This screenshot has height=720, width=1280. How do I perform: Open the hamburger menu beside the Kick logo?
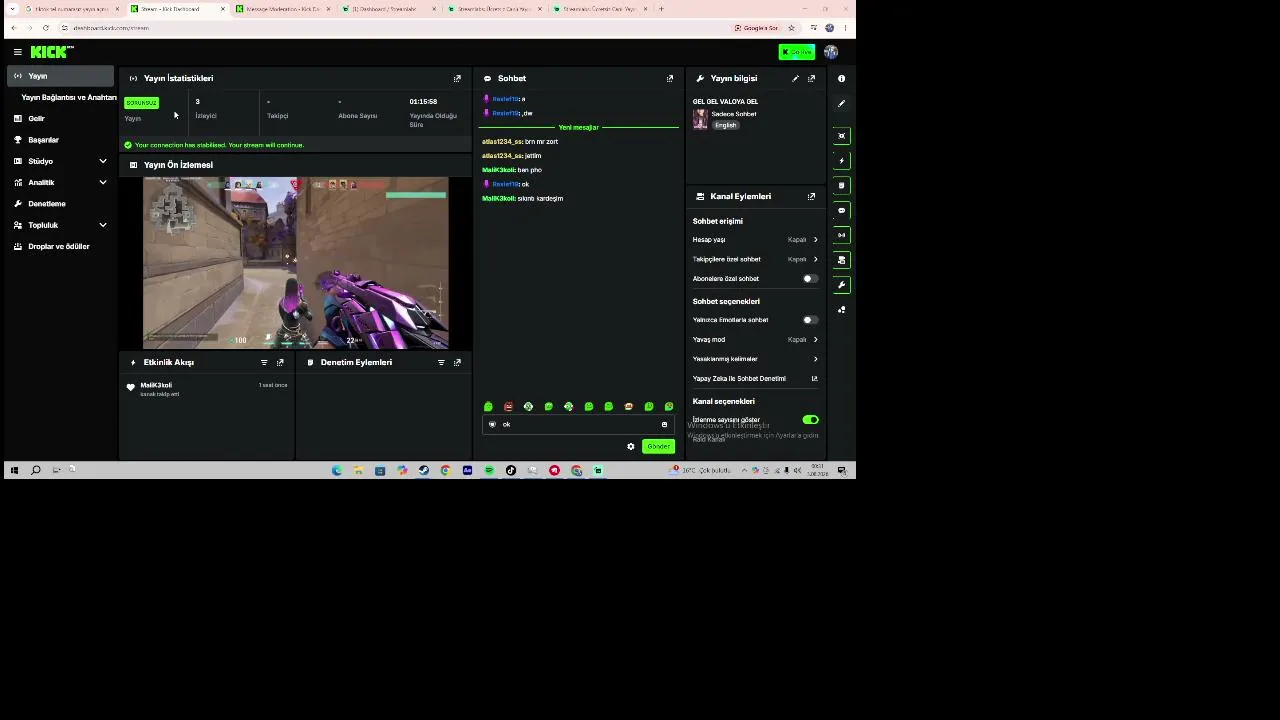point(17,52)
